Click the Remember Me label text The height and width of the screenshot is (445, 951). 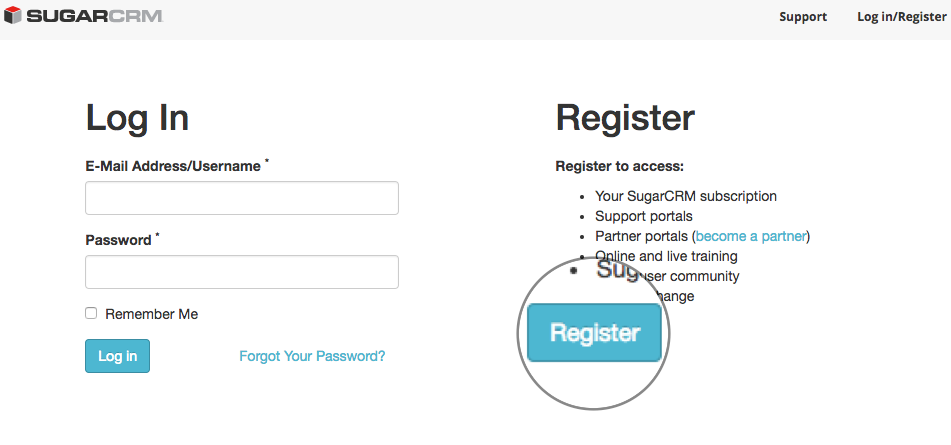(x=152, y=314)
